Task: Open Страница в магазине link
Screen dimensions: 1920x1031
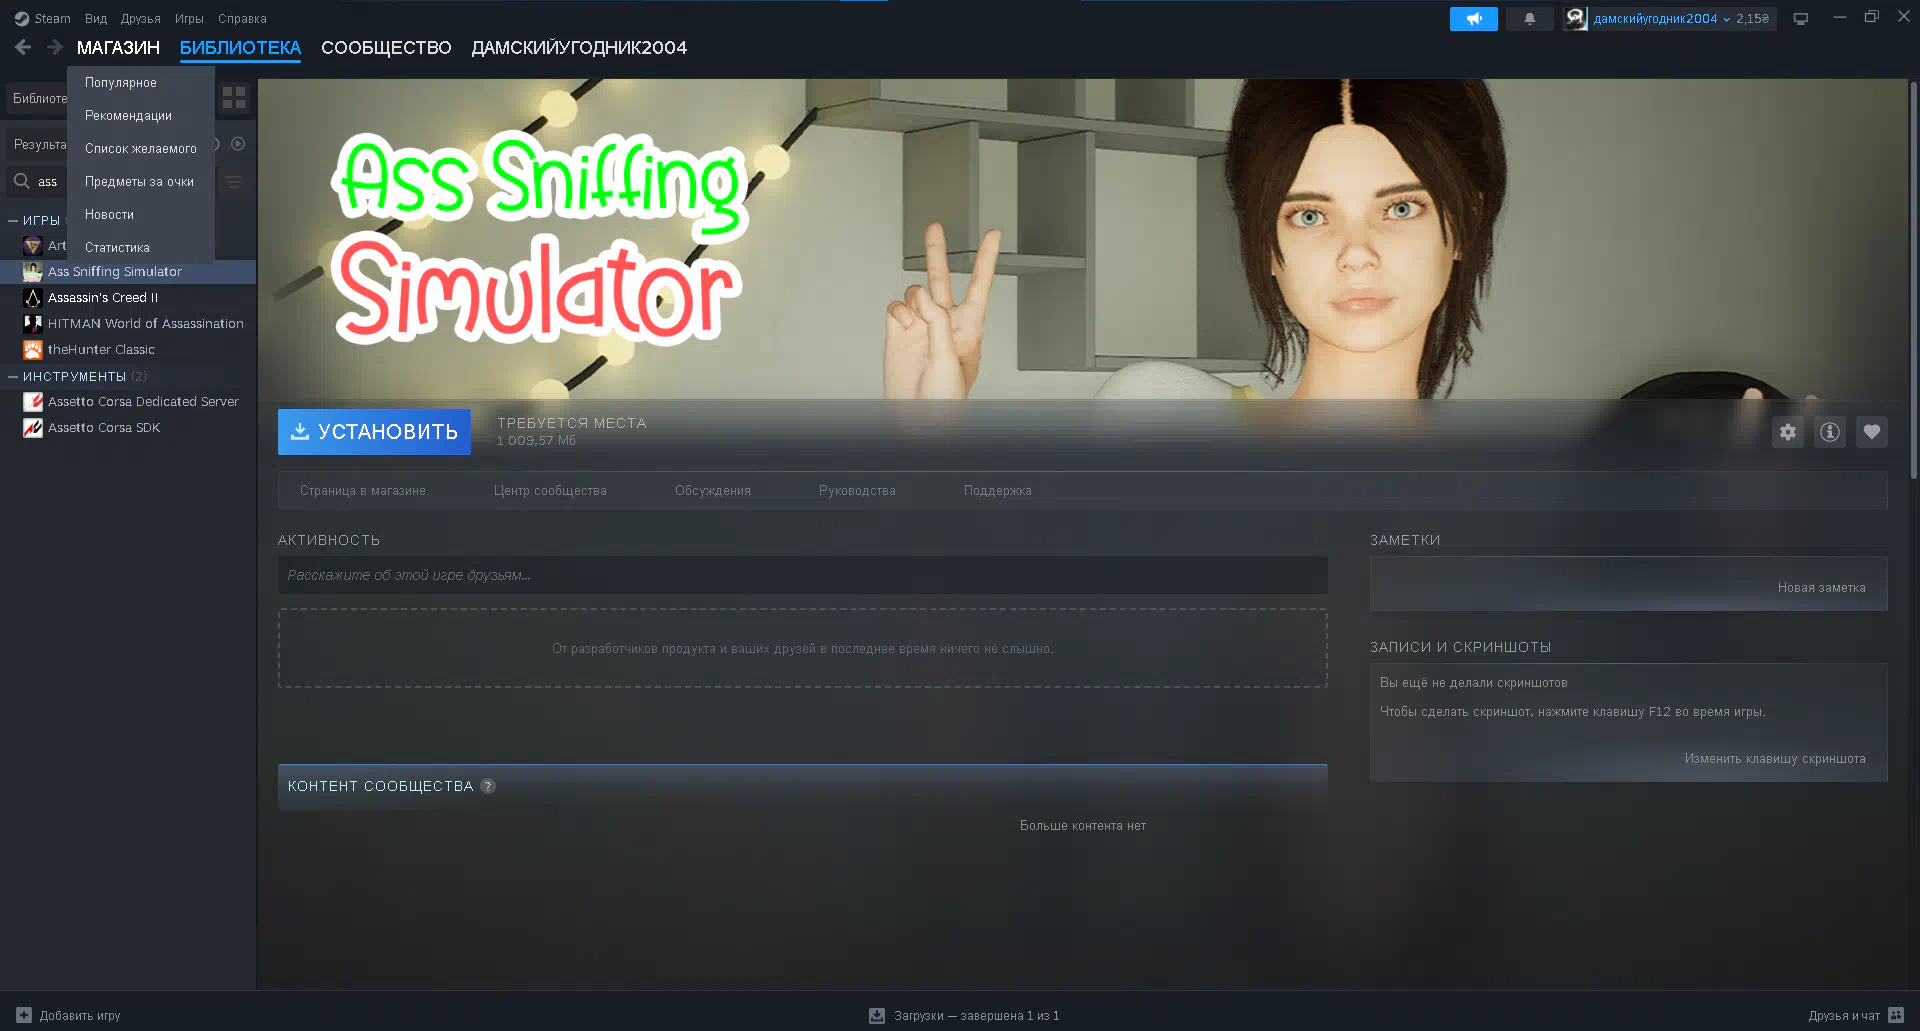Action: (x=363, y=490)
